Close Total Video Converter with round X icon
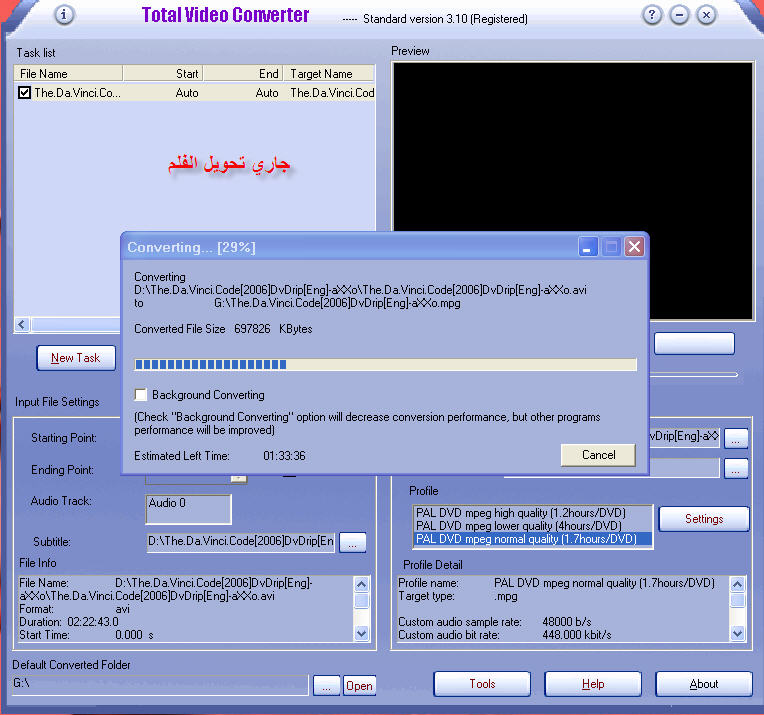764x715 pixels. coord(706,15)
